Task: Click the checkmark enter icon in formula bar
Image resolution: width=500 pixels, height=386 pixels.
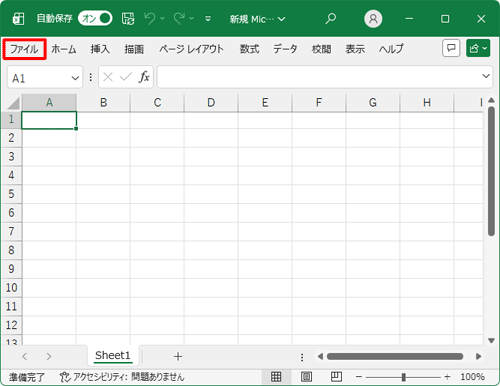Action: (x=126, y=77)
